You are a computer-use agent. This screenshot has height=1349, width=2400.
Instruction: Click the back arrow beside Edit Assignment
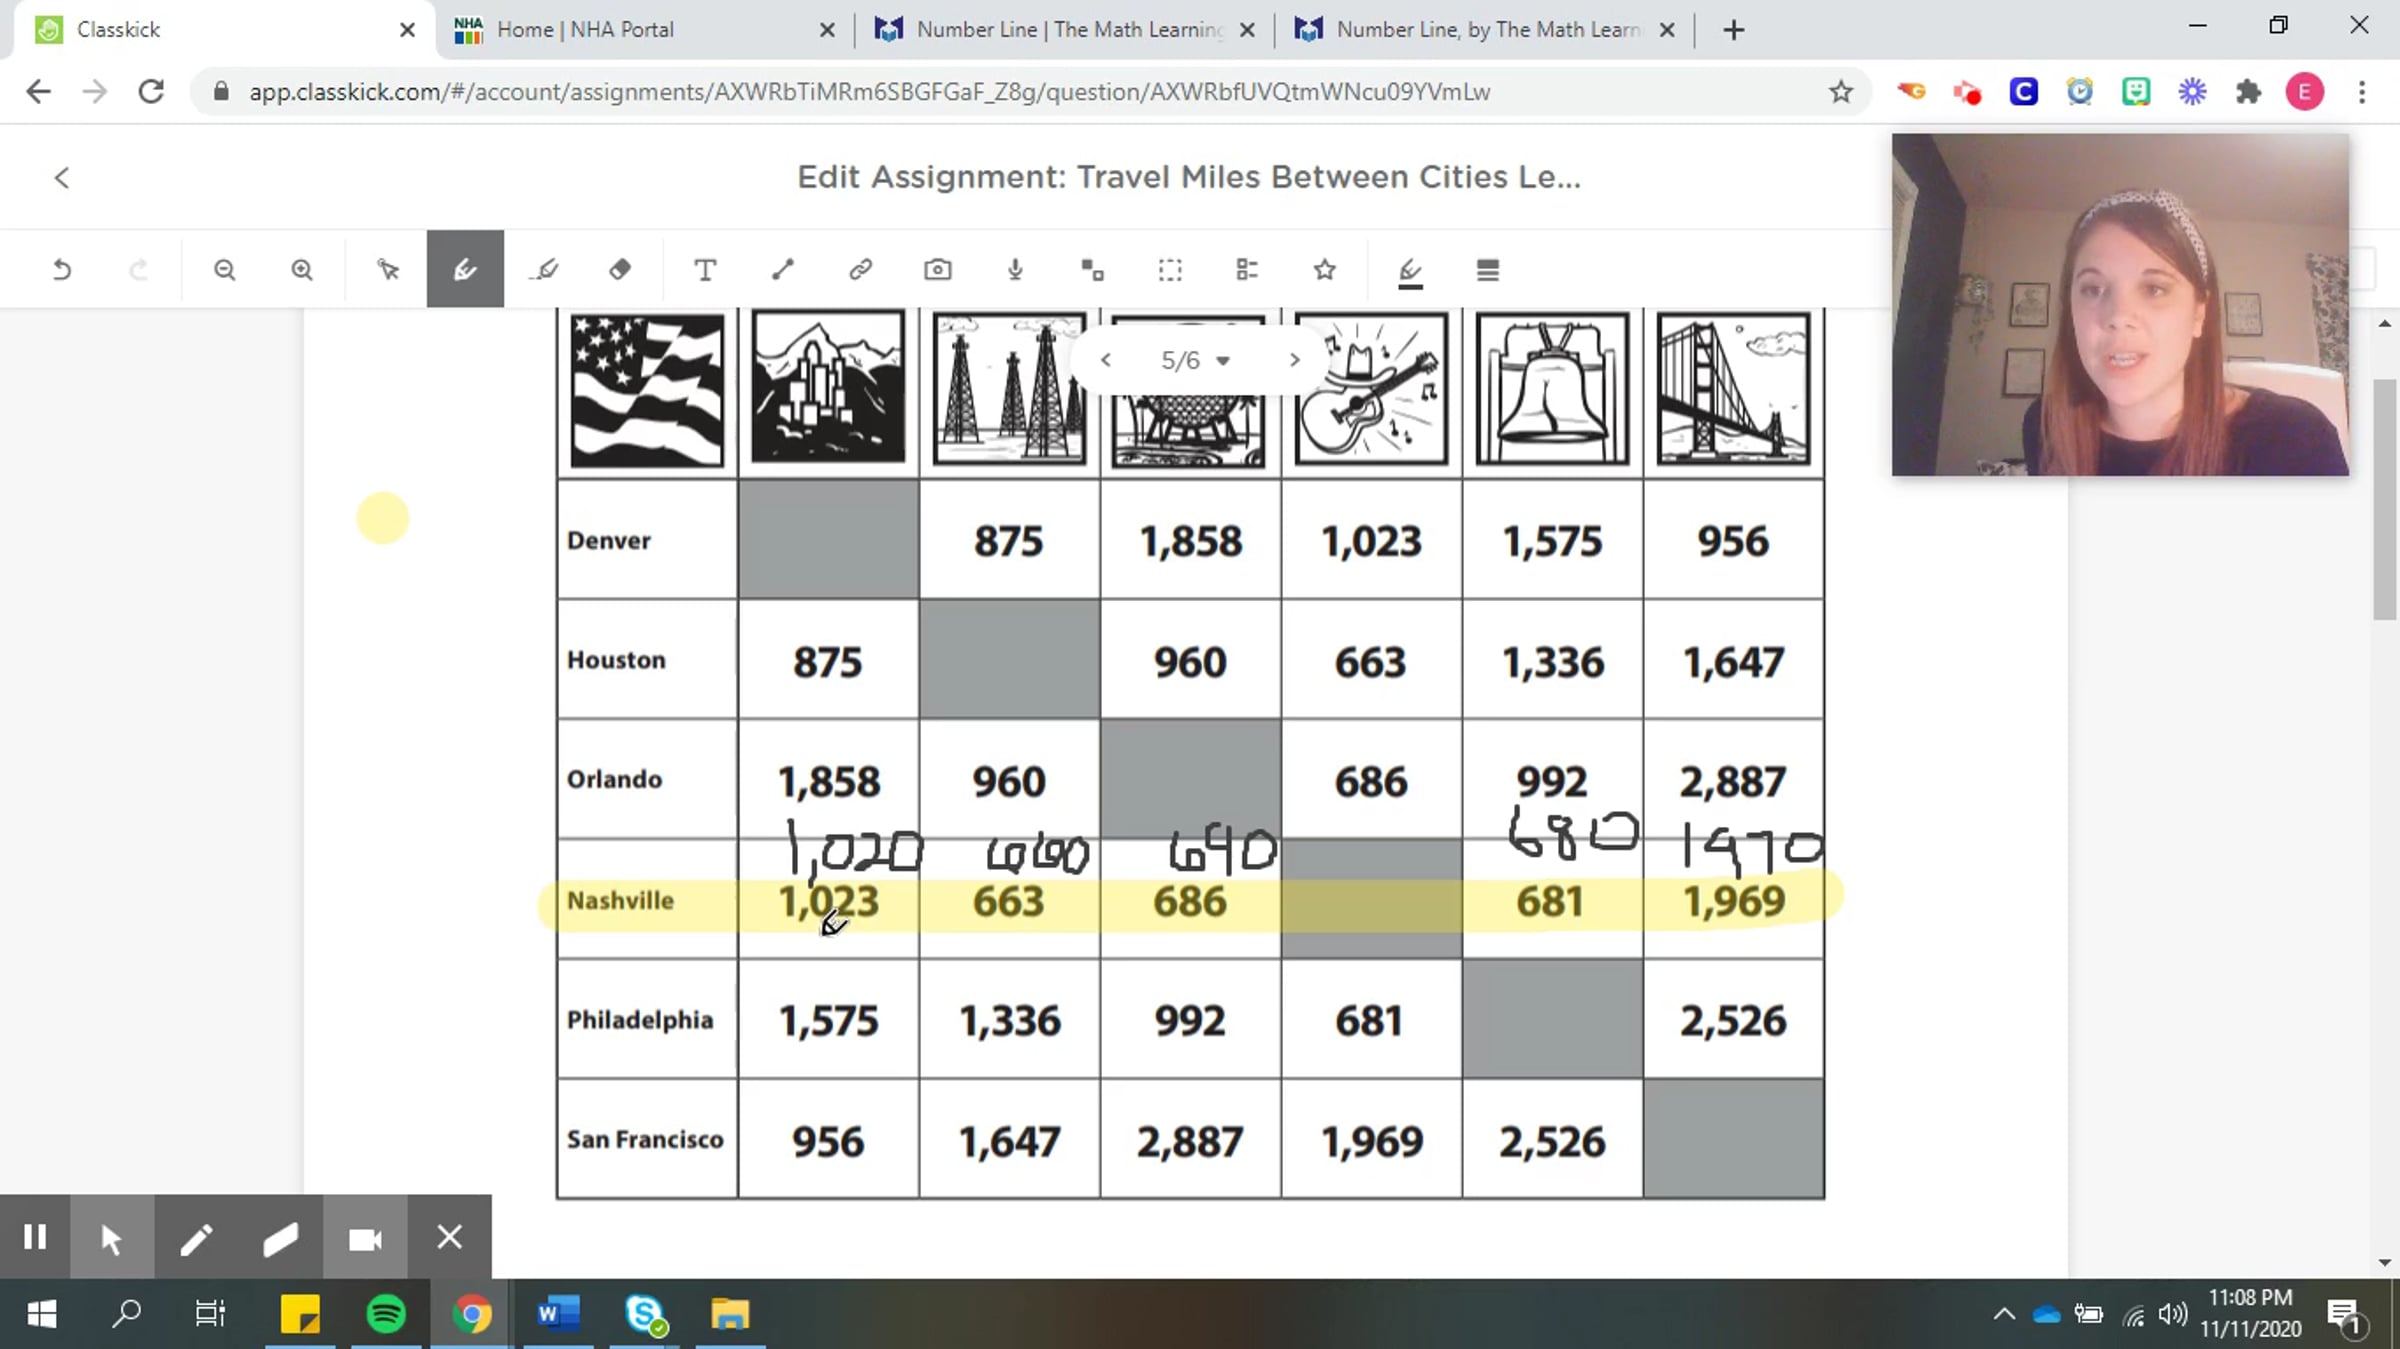[x=62, y=178]
